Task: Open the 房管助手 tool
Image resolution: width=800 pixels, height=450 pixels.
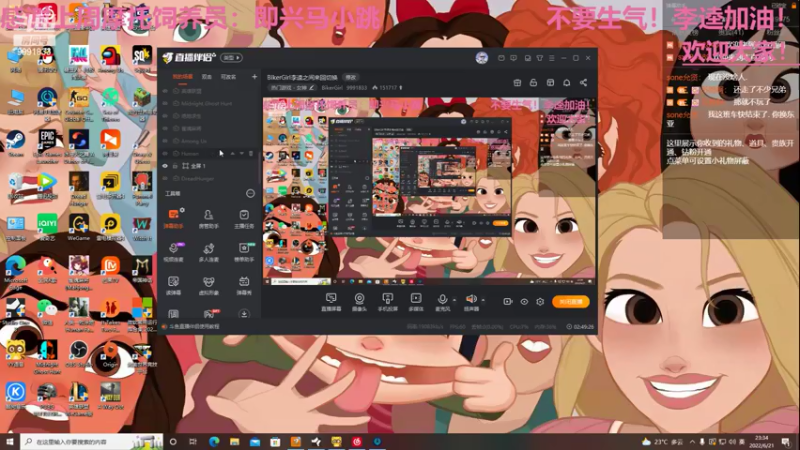Action: [208, 218]
